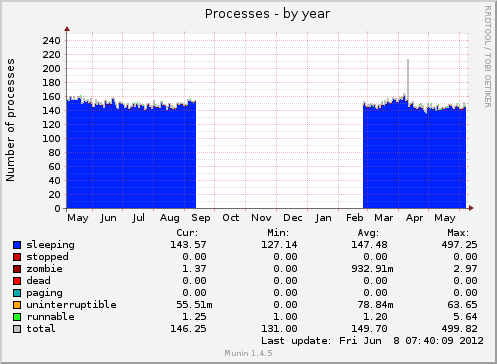This screenshot has height=364, width=497.
Task: Click the 'total' legend label
Action: [41, 329]
